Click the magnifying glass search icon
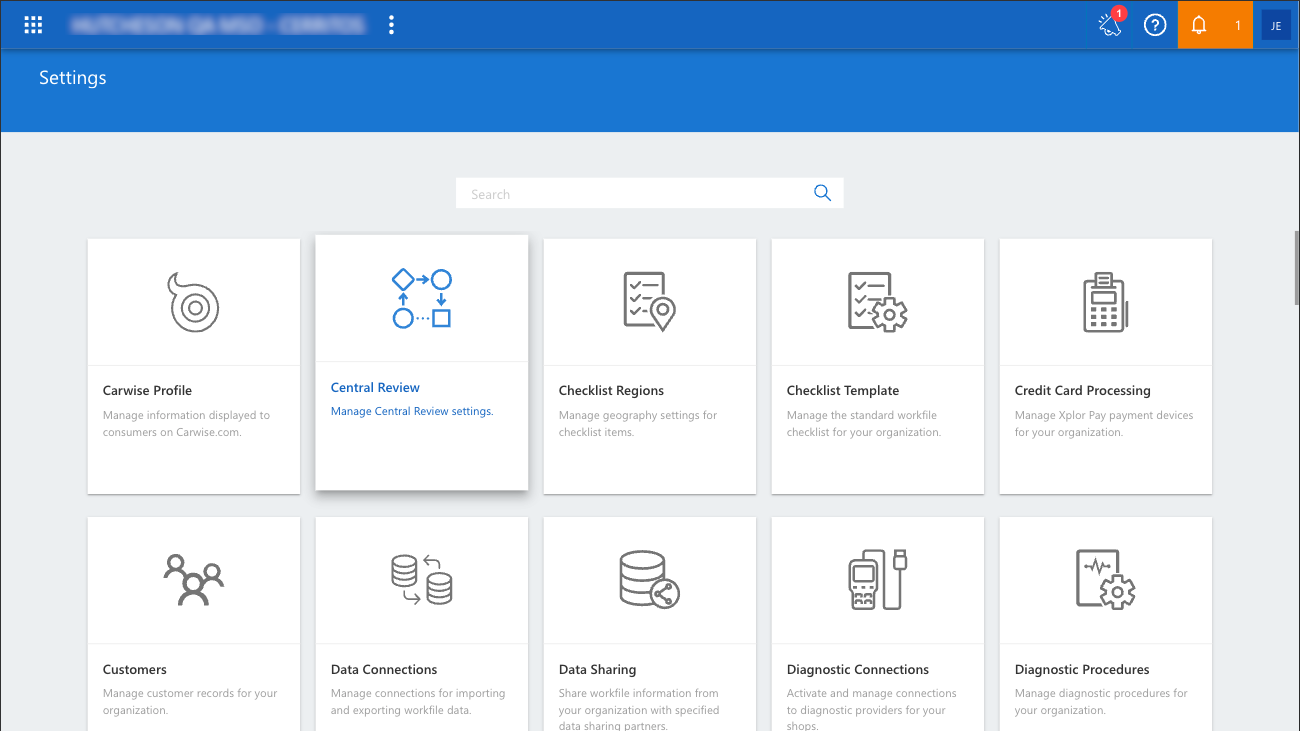Viewport: 1300px width, 731px height. click(822, 193)
